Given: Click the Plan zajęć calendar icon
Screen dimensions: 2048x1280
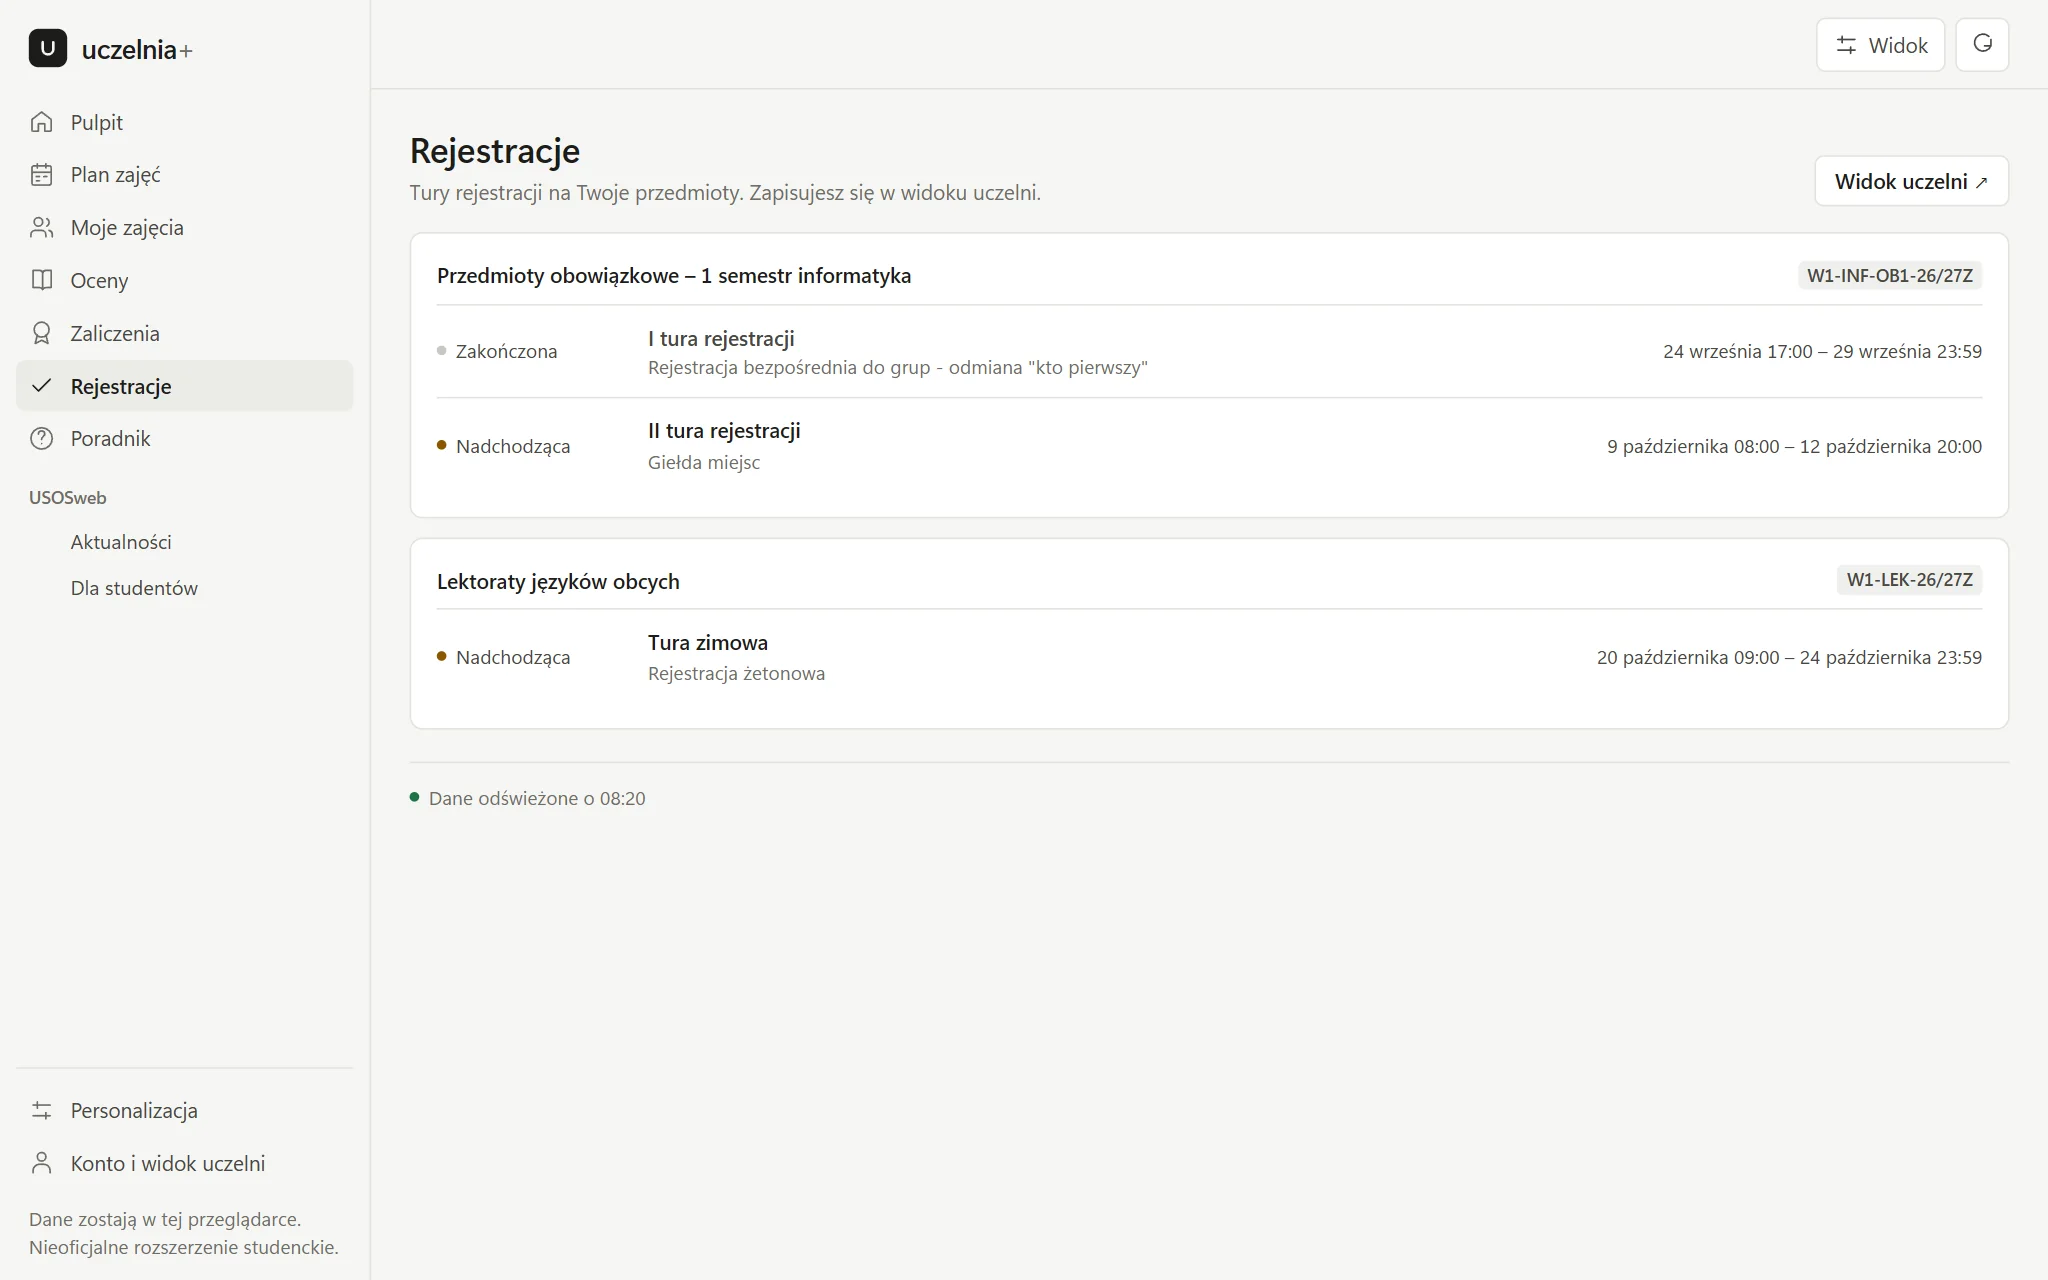Looking at the screenshot, I should pyautogui.click(x=41, y=175).
